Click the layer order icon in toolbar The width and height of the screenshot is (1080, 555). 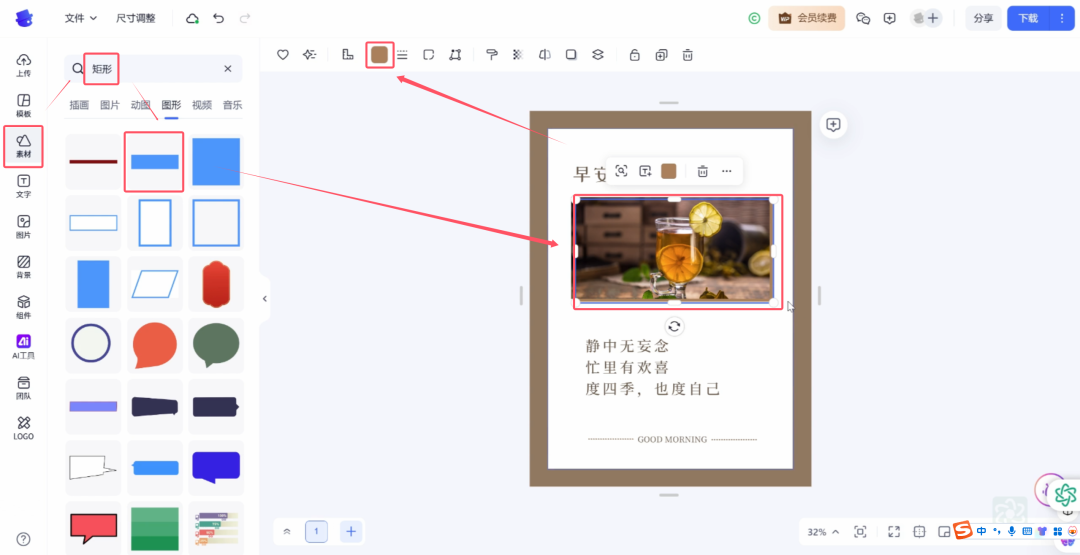[x=598, y=55]
